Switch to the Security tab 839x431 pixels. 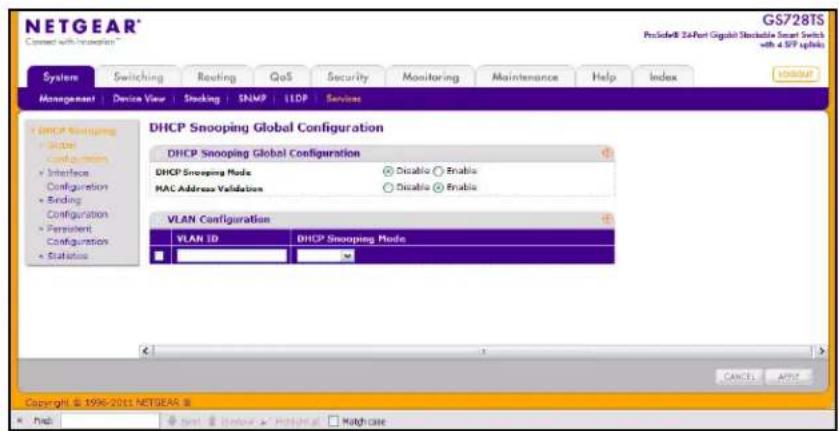pos(348,77)
